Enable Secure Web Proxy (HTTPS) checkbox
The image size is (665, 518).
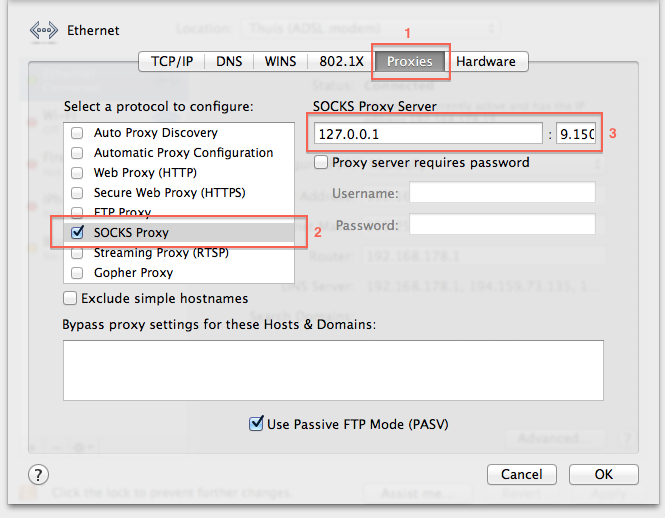point(77,193)
